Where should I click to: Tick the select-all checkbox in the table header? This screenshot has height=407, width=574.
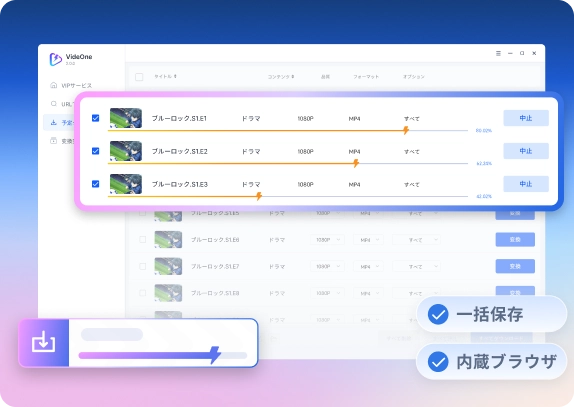(x=139, y=77)
